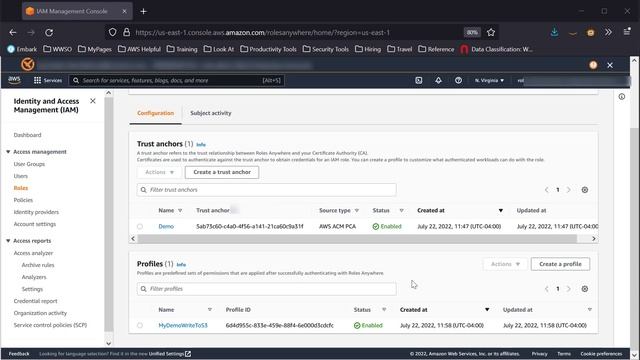
Task: Open the Dashboard nav item
Action: coord(27,135)
